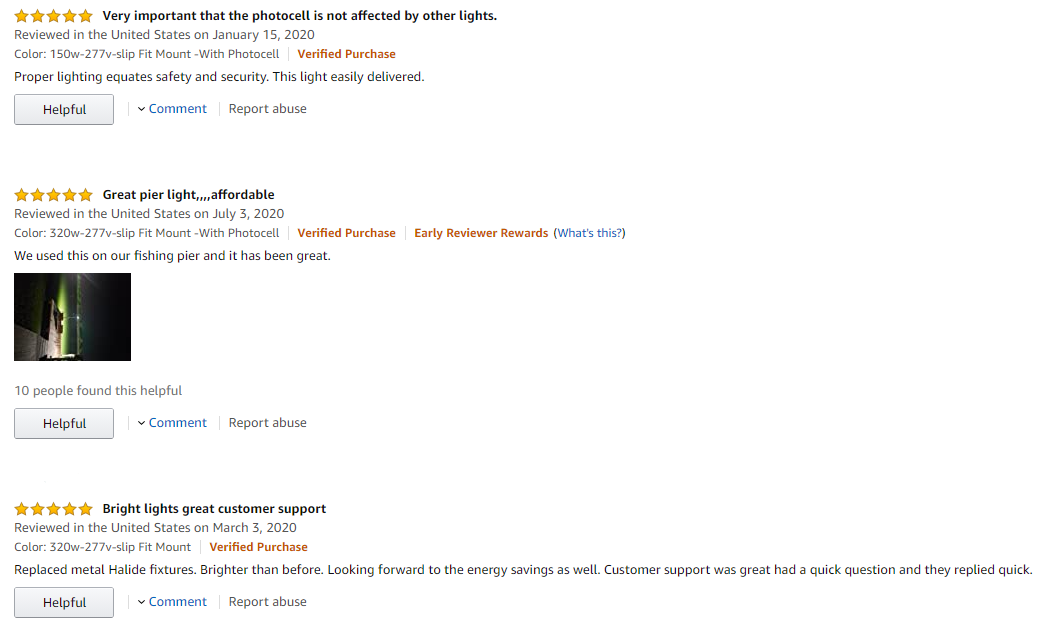The width and height of the screenshot is (1047, 631).
Task: Click star rating of pier light review
Action: tap(53, 195)
